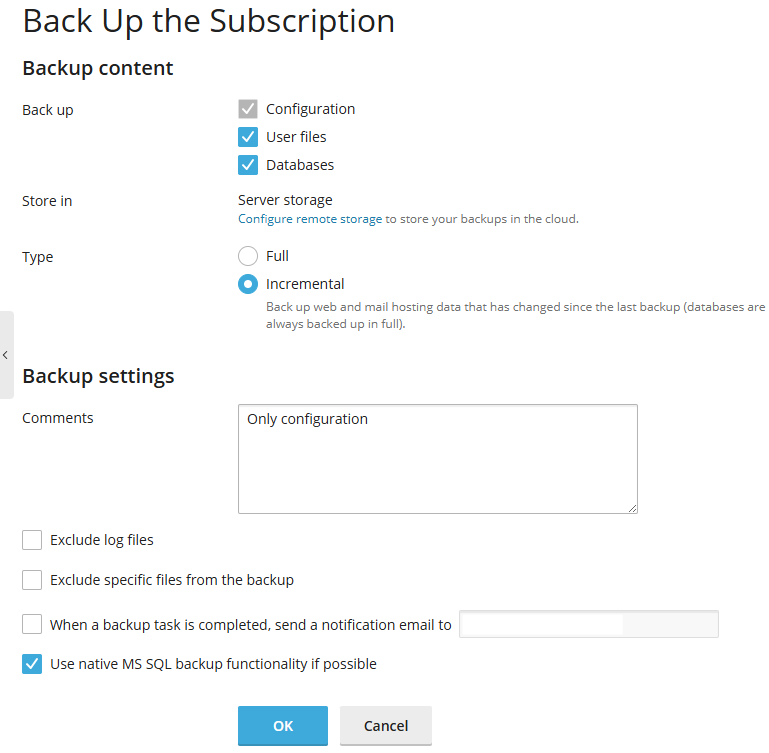Click the Server storage text
The width and height of the screenshot is (769, 753).
pos(285,200)
